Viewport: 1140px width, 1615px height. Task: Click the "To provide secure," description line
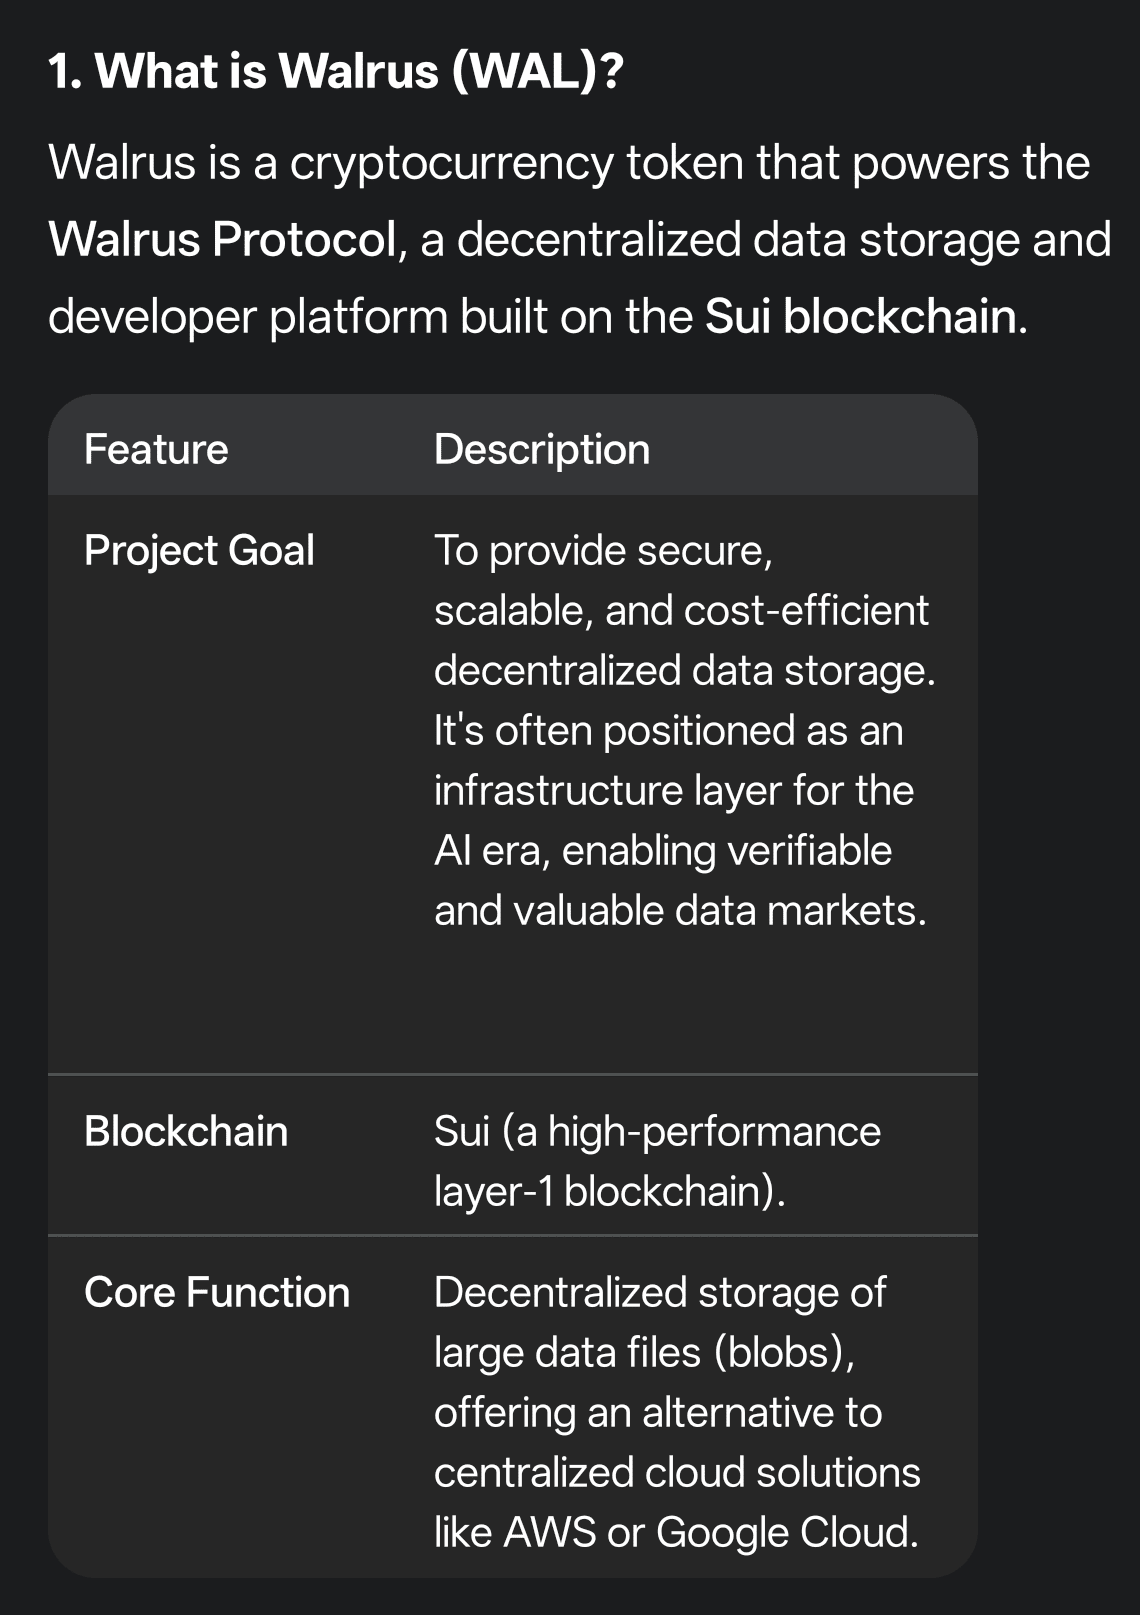pyautogui.click(x=603, y=551)
